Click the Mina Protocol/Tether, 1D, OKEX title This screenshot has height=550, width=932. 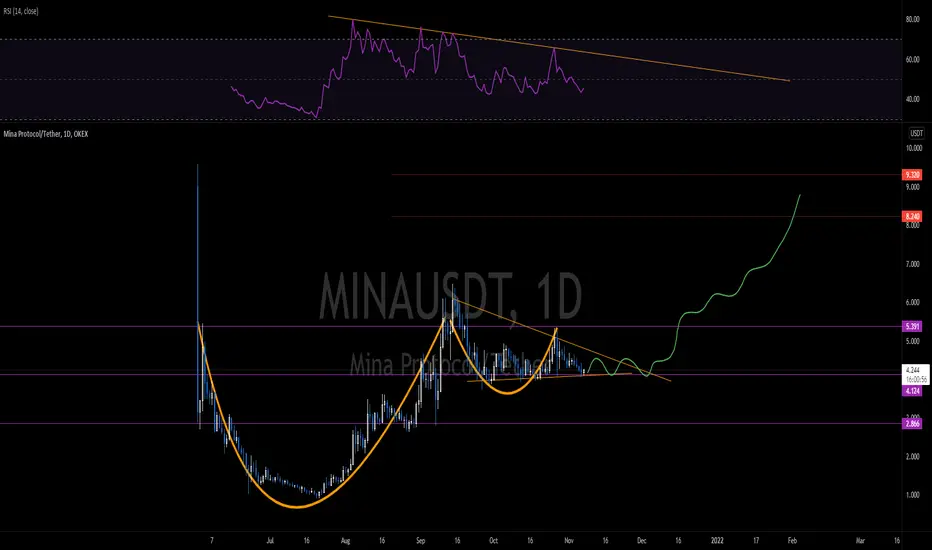coord(46,134)
